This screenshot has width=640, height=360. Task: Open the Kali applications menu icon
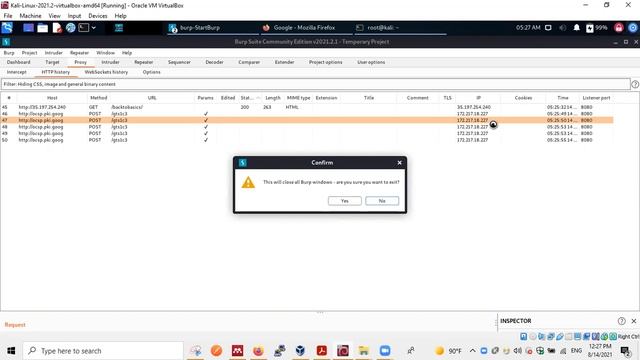(x=7, y=27)
